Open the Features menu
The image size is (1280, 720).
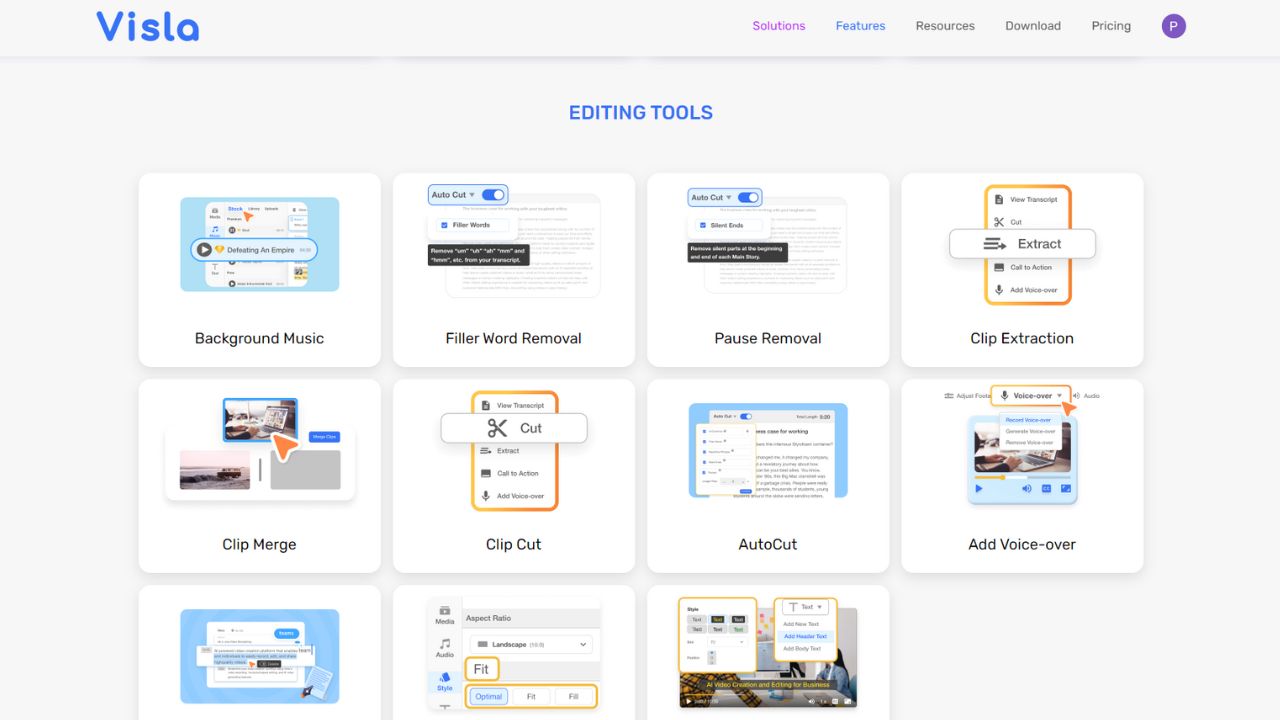click(x=861, y=26)
